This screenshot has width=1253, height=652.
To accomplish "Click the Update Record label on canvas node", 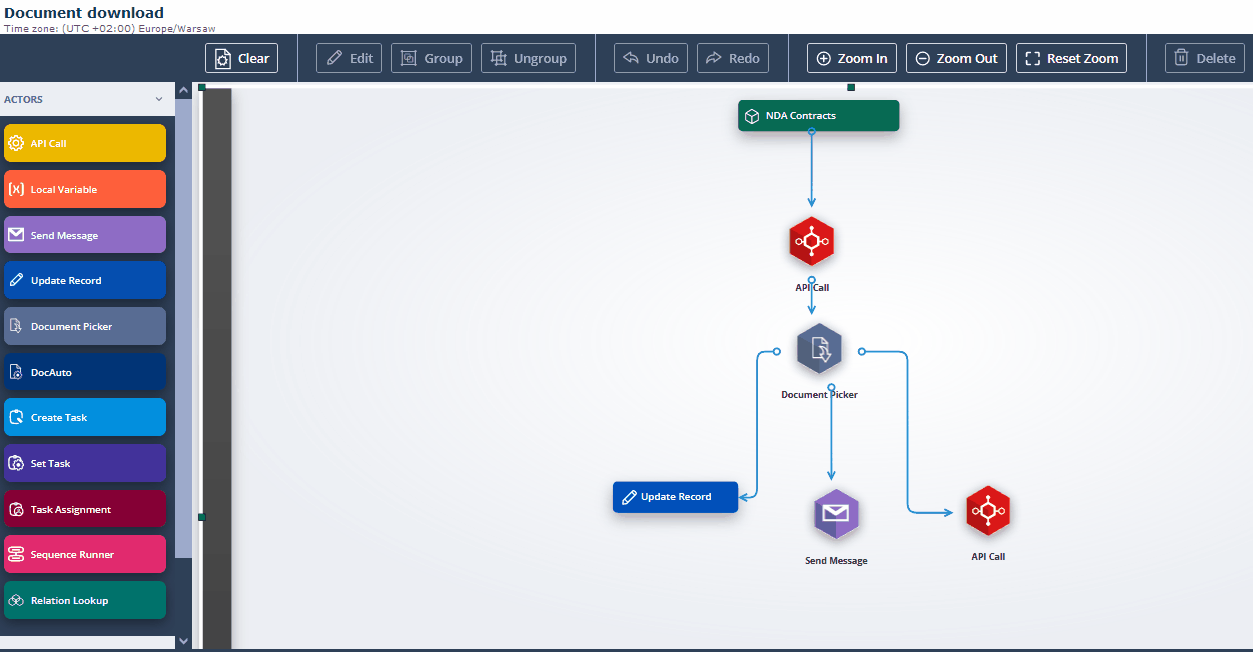I will [x=676, y=497].
